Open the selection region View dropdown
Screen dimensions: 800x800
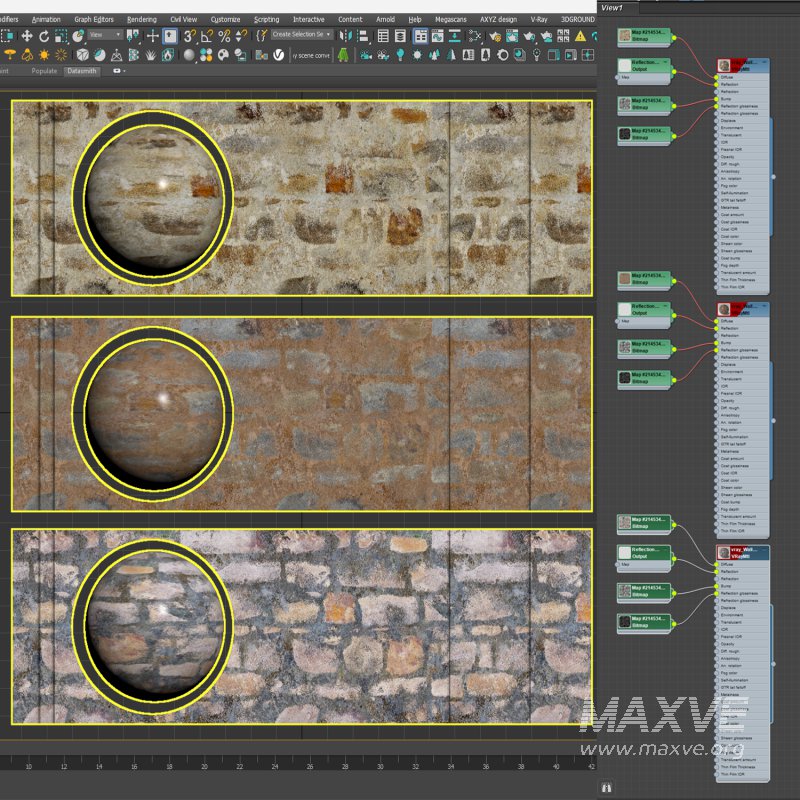(x=105, y=36)
